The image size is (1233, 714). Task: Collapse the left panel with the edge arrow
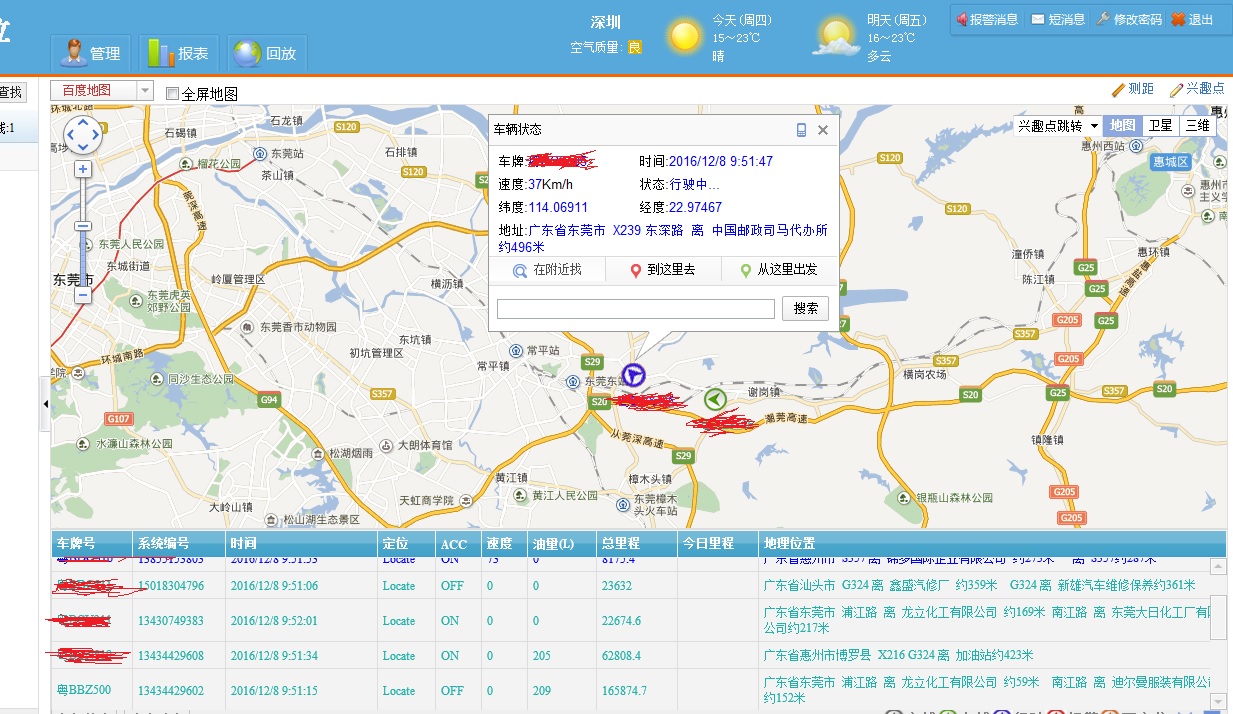point(45,403)
